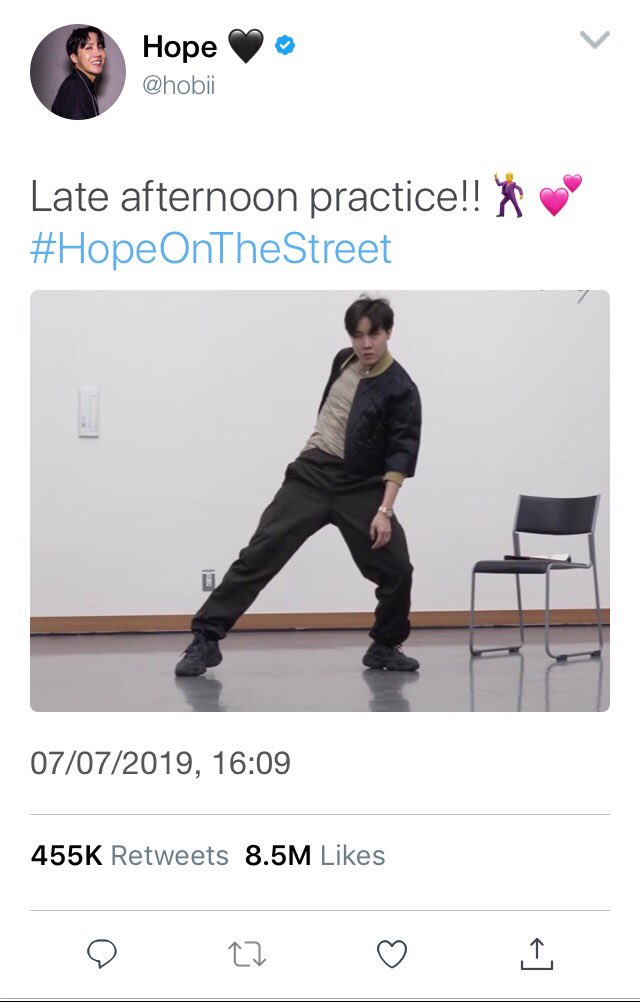The image size is (640, 1002).
Task: Click the word Likes
Action: point(353,855)
